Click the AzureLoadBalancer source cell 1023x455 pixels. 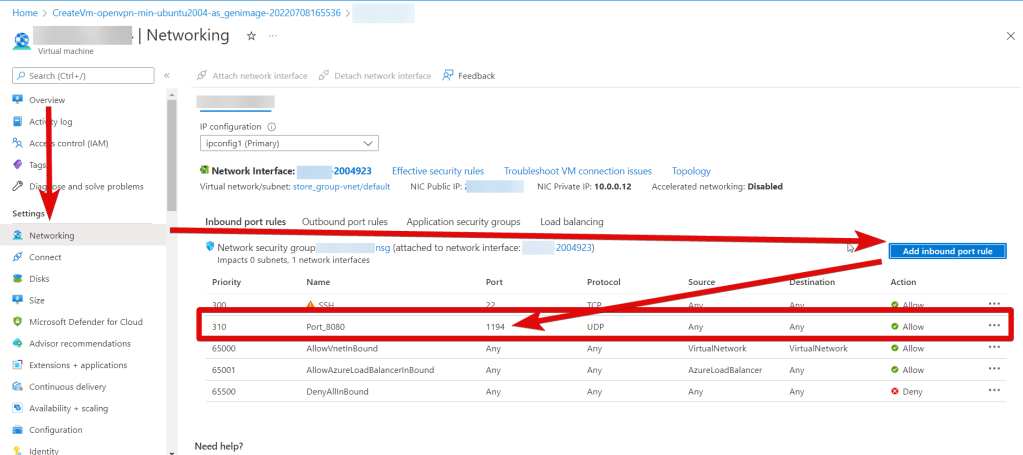point(725,370)
